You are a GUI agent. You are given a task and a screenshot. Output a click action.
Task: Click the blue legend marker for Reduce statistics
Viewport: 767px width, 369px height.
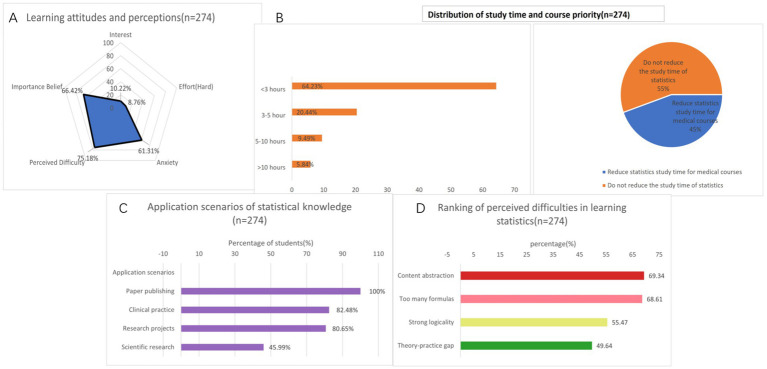point(606,172)
